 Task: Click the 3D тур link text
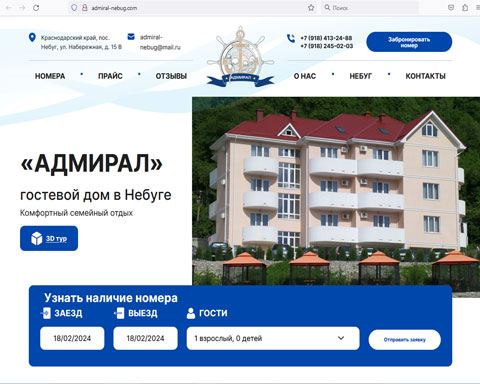point(56,239)
